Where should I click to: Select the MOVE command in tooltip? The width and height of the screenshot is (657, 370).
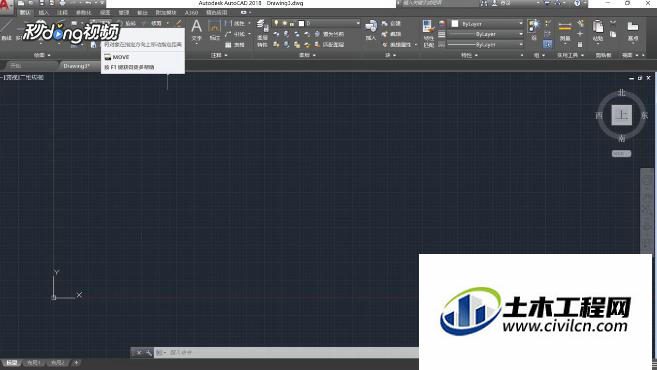pyautogui.click(x=121, y=57)
